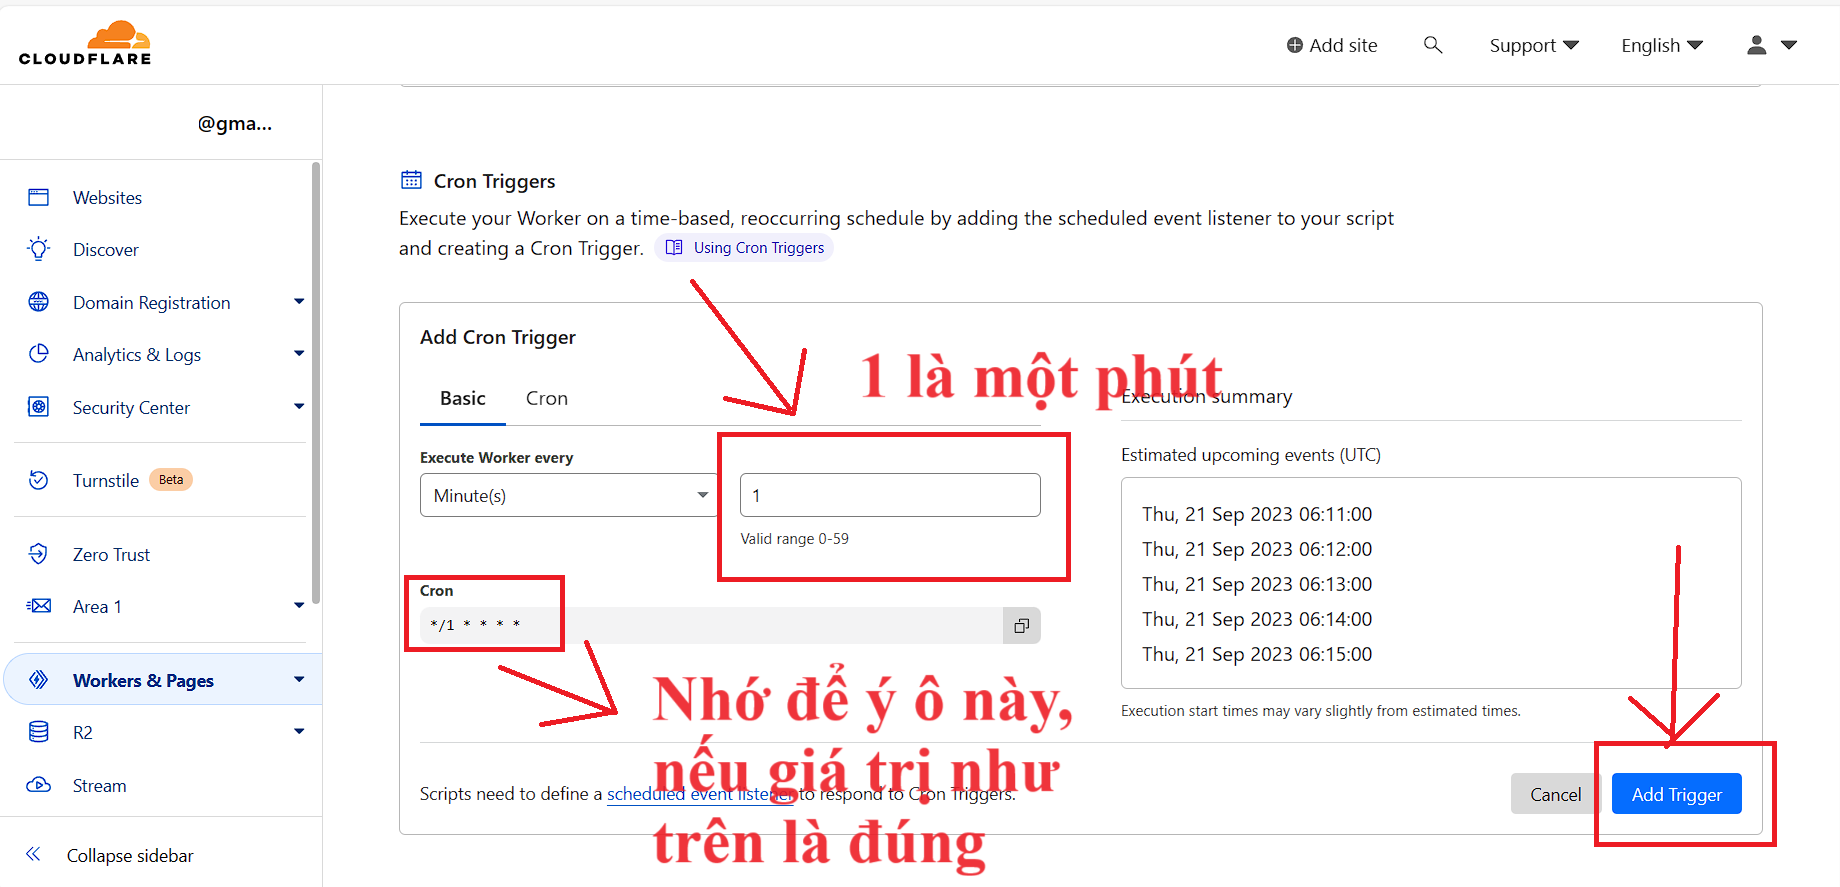
Task: Open the English language dropdown
Action: coord(1662,45)
